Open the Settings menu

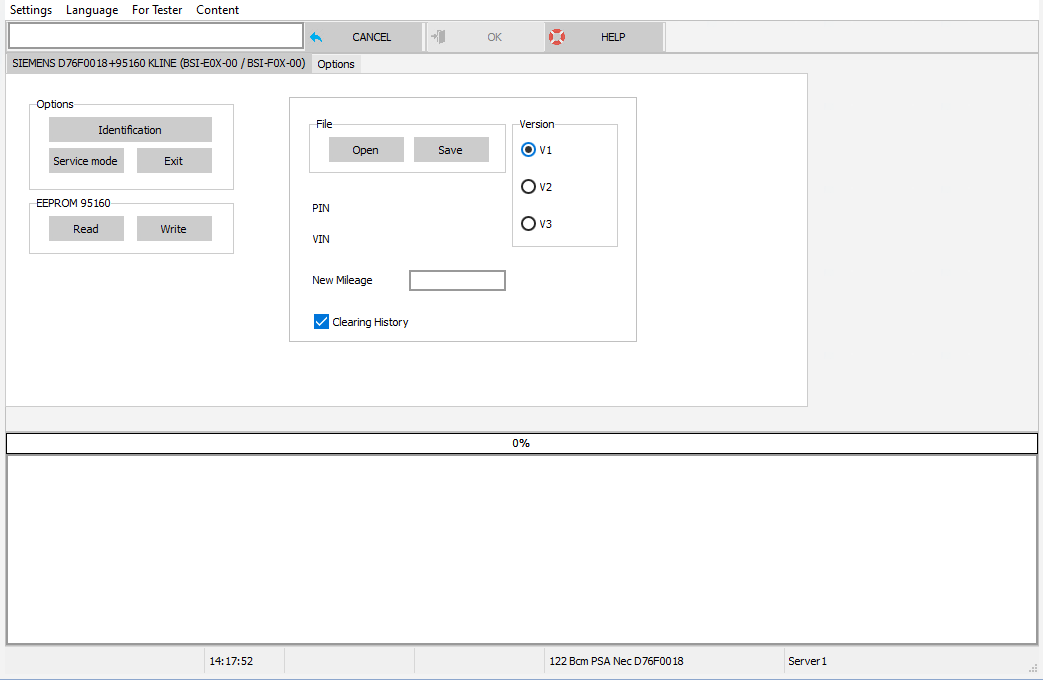click(31, 10)
